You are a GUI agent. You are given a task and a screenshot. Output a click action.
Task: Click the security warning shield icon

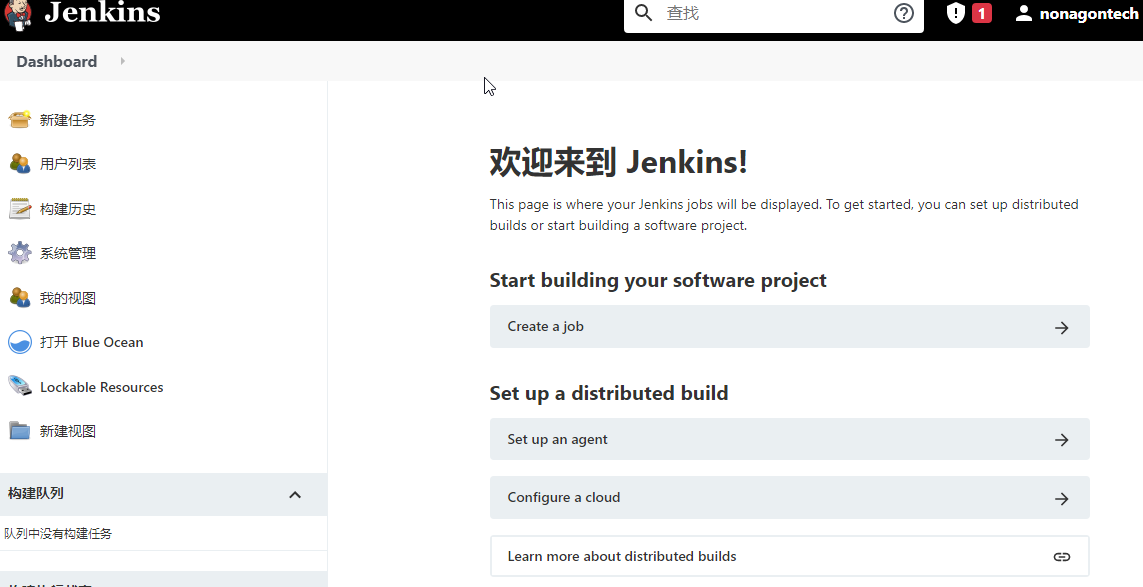(956, 13)
